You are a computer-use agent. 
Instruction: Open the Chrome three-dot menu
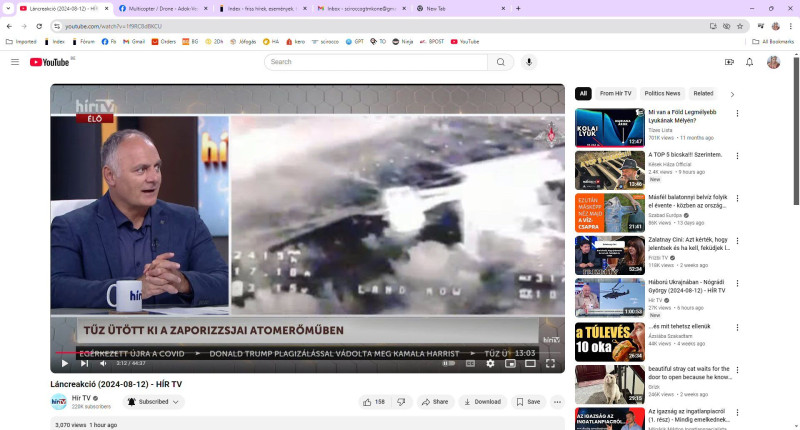point(790,26)
